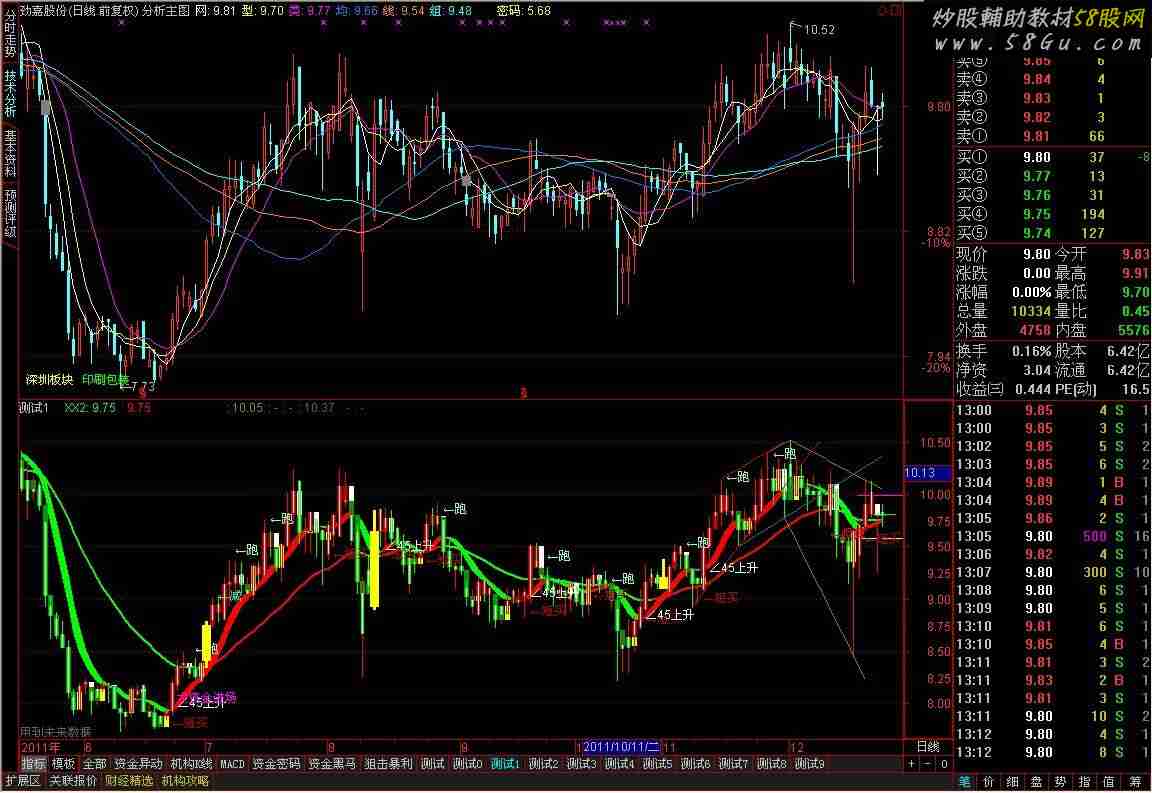Select the 盘 button in bottom-right bar
Image resolution: width=1152 pixels, height=793 pixels.
point(1038,781)
